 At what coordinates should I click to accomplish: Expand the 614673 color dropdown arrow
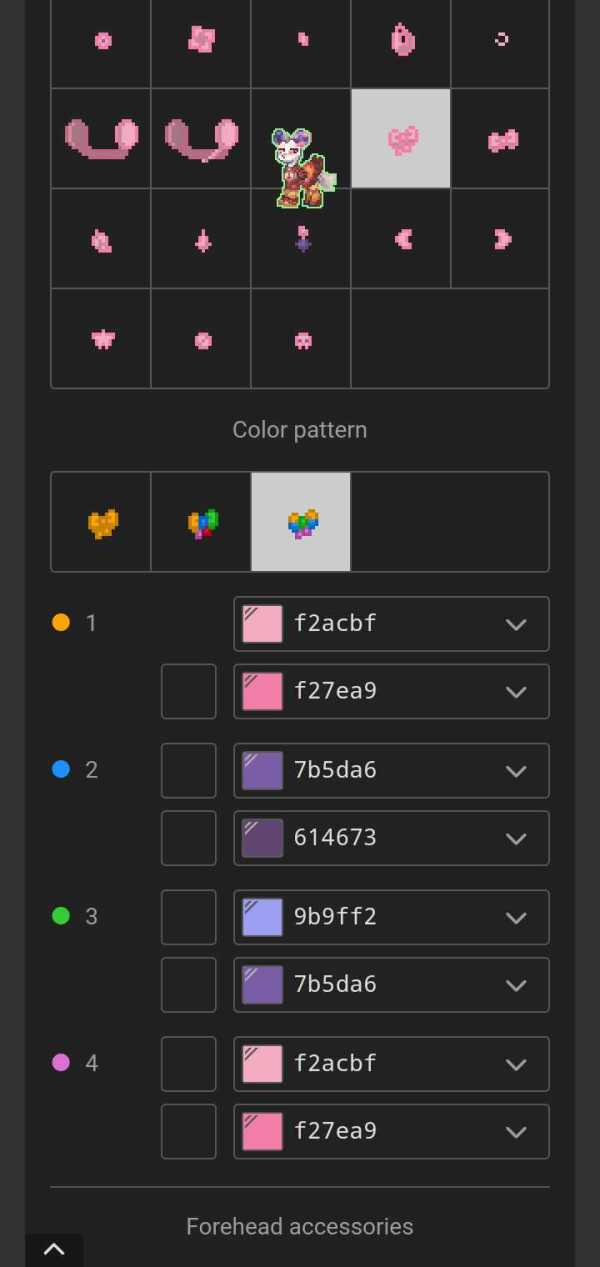tap(516, 838)
